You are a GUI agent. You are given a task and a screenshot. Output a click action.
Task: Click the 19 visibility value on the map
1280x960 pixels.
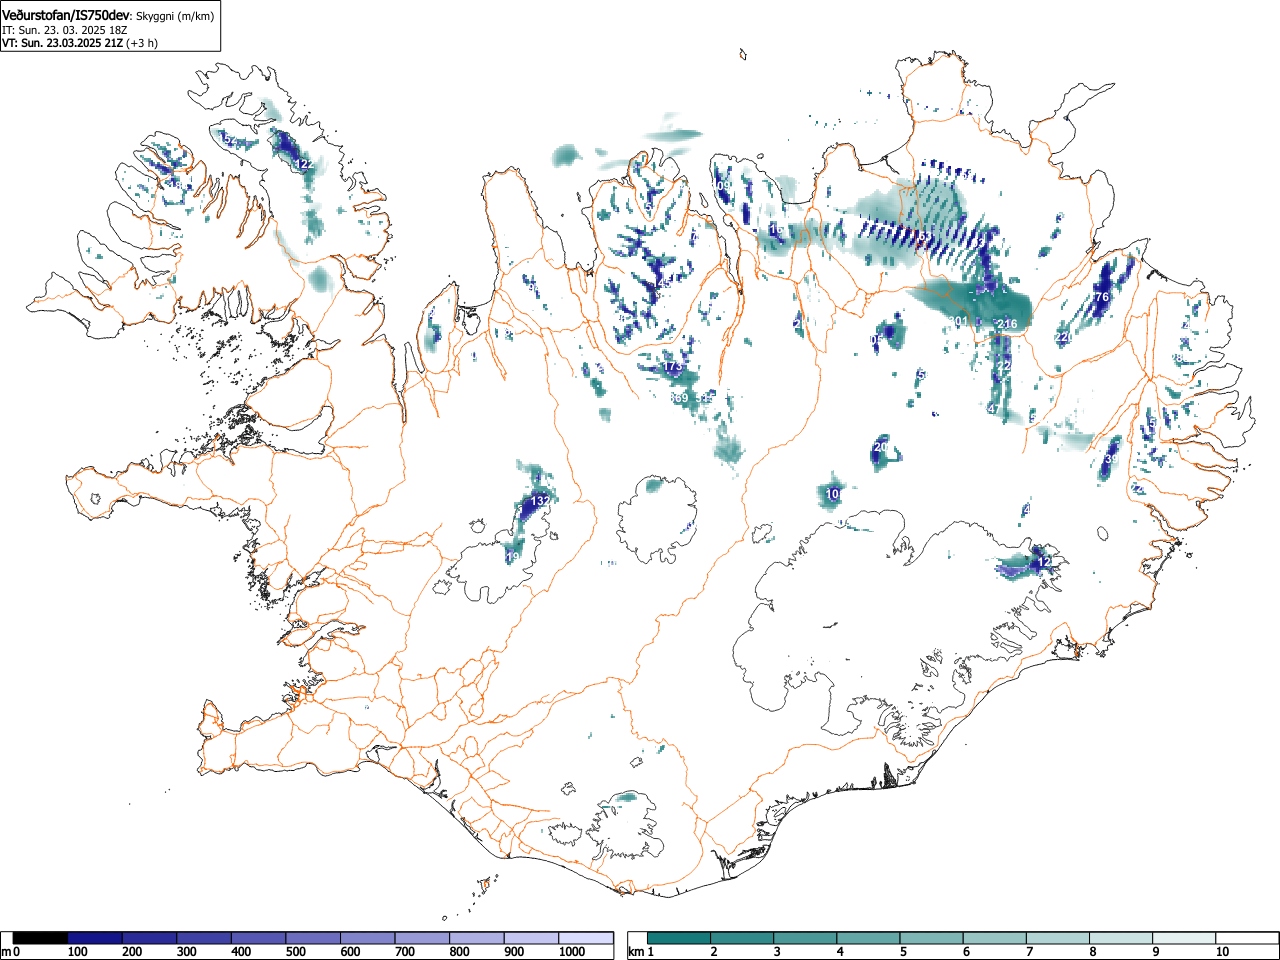pos(513,557)
